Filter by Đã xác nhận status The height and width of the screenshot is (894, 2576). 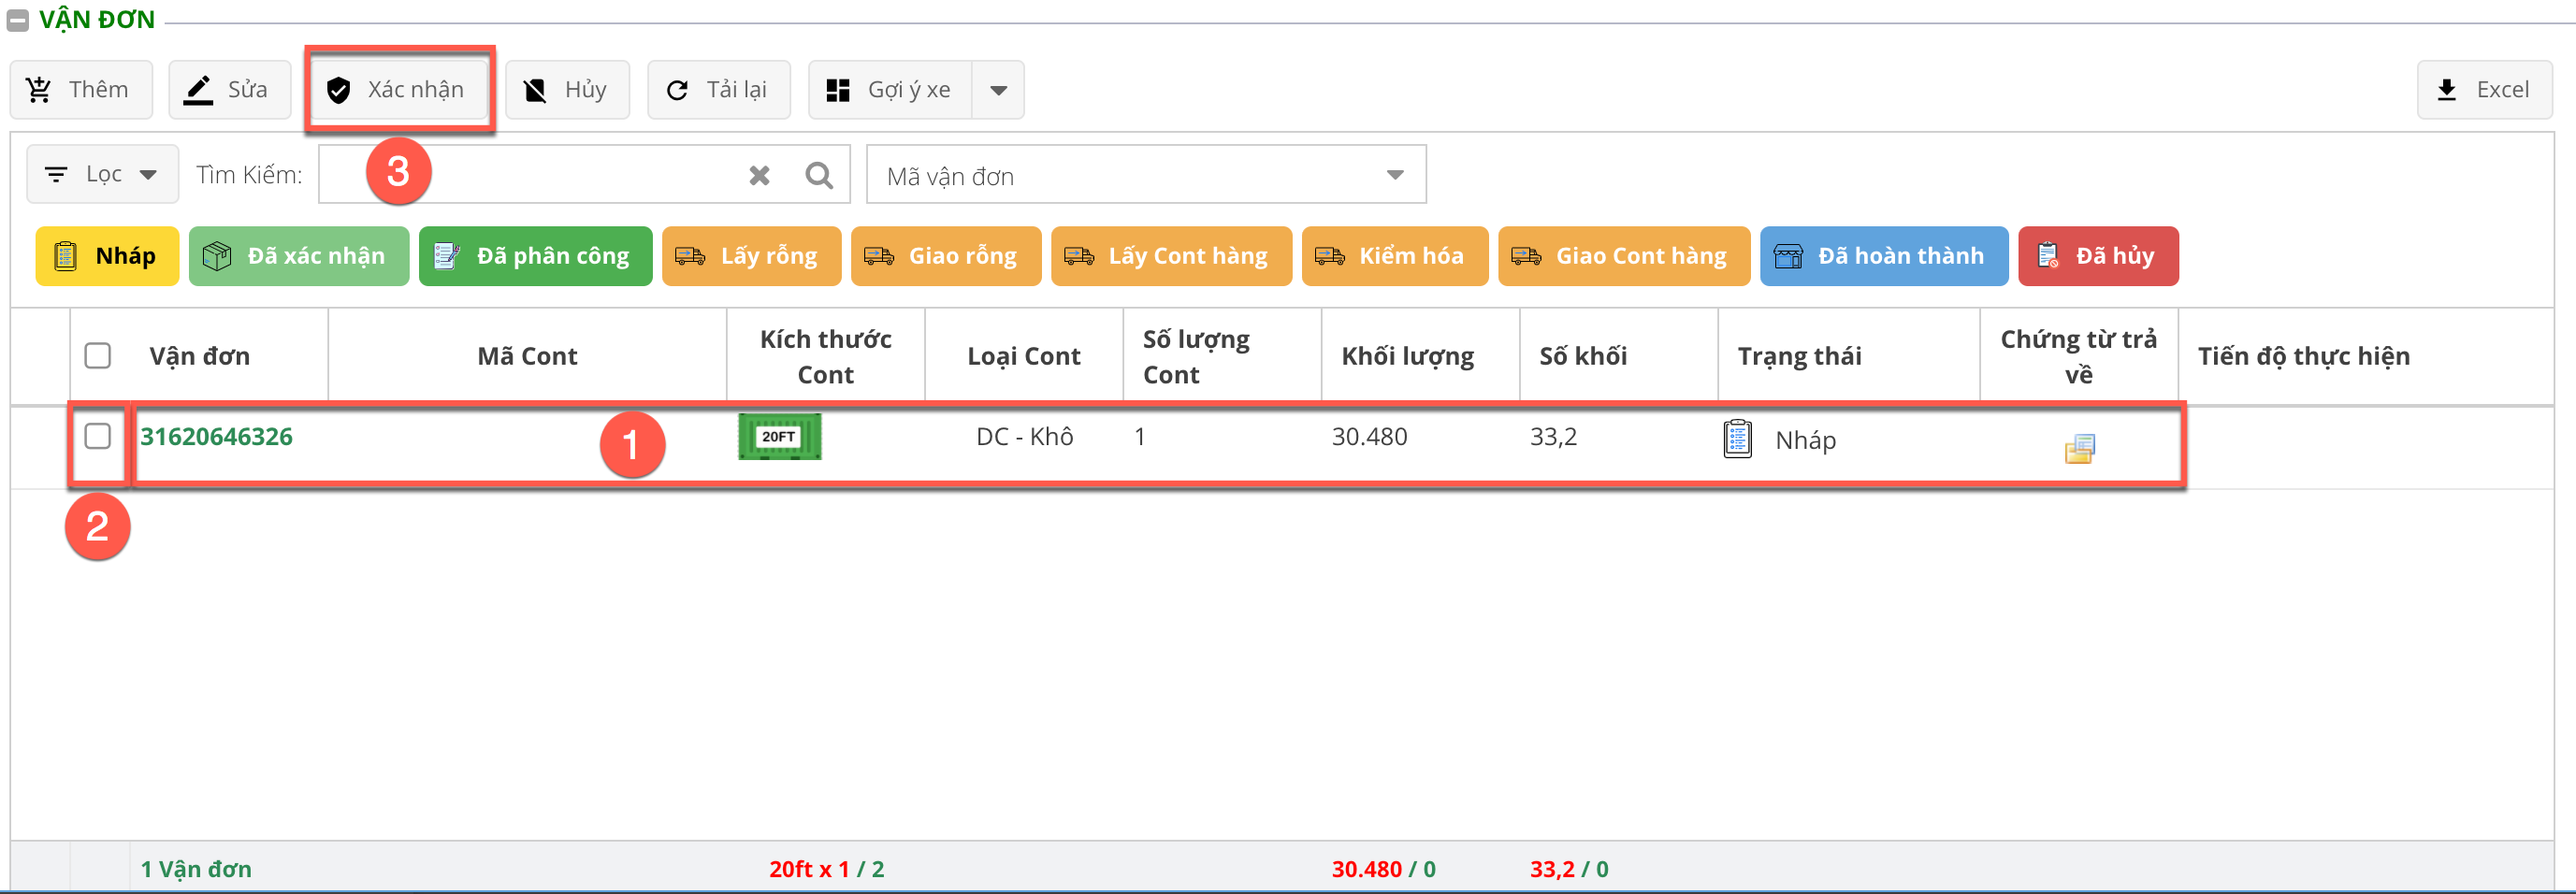[298, 256]
